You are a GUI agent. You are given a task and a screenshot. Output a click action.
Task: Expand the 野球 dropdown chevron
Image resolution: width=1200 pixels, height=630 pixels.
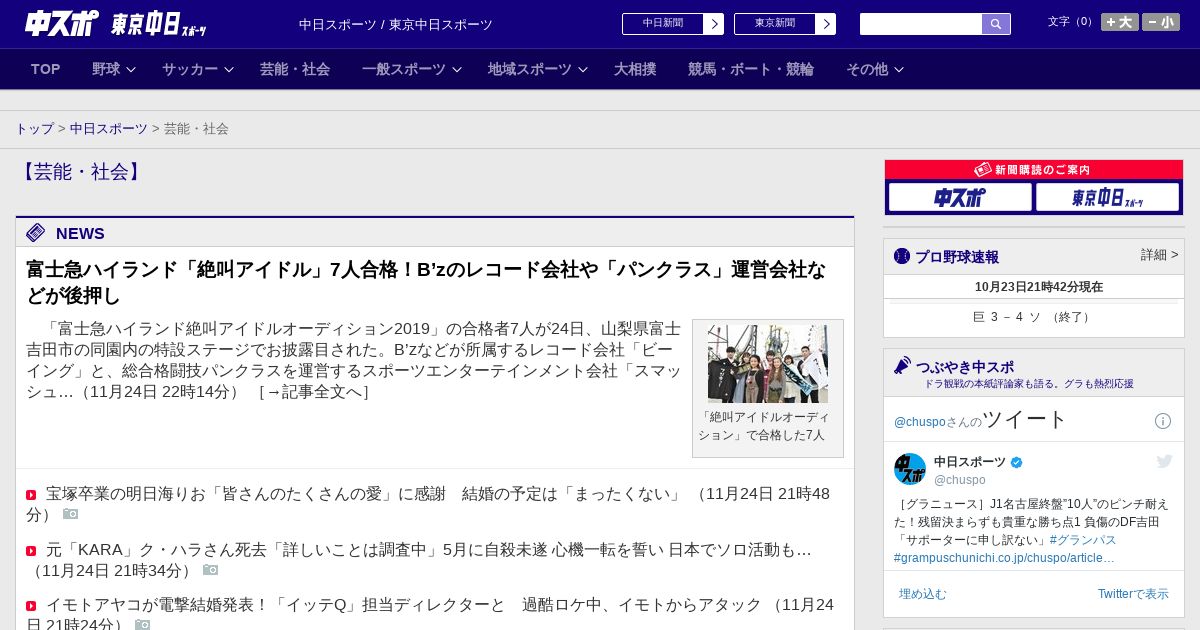click(131, 70)
